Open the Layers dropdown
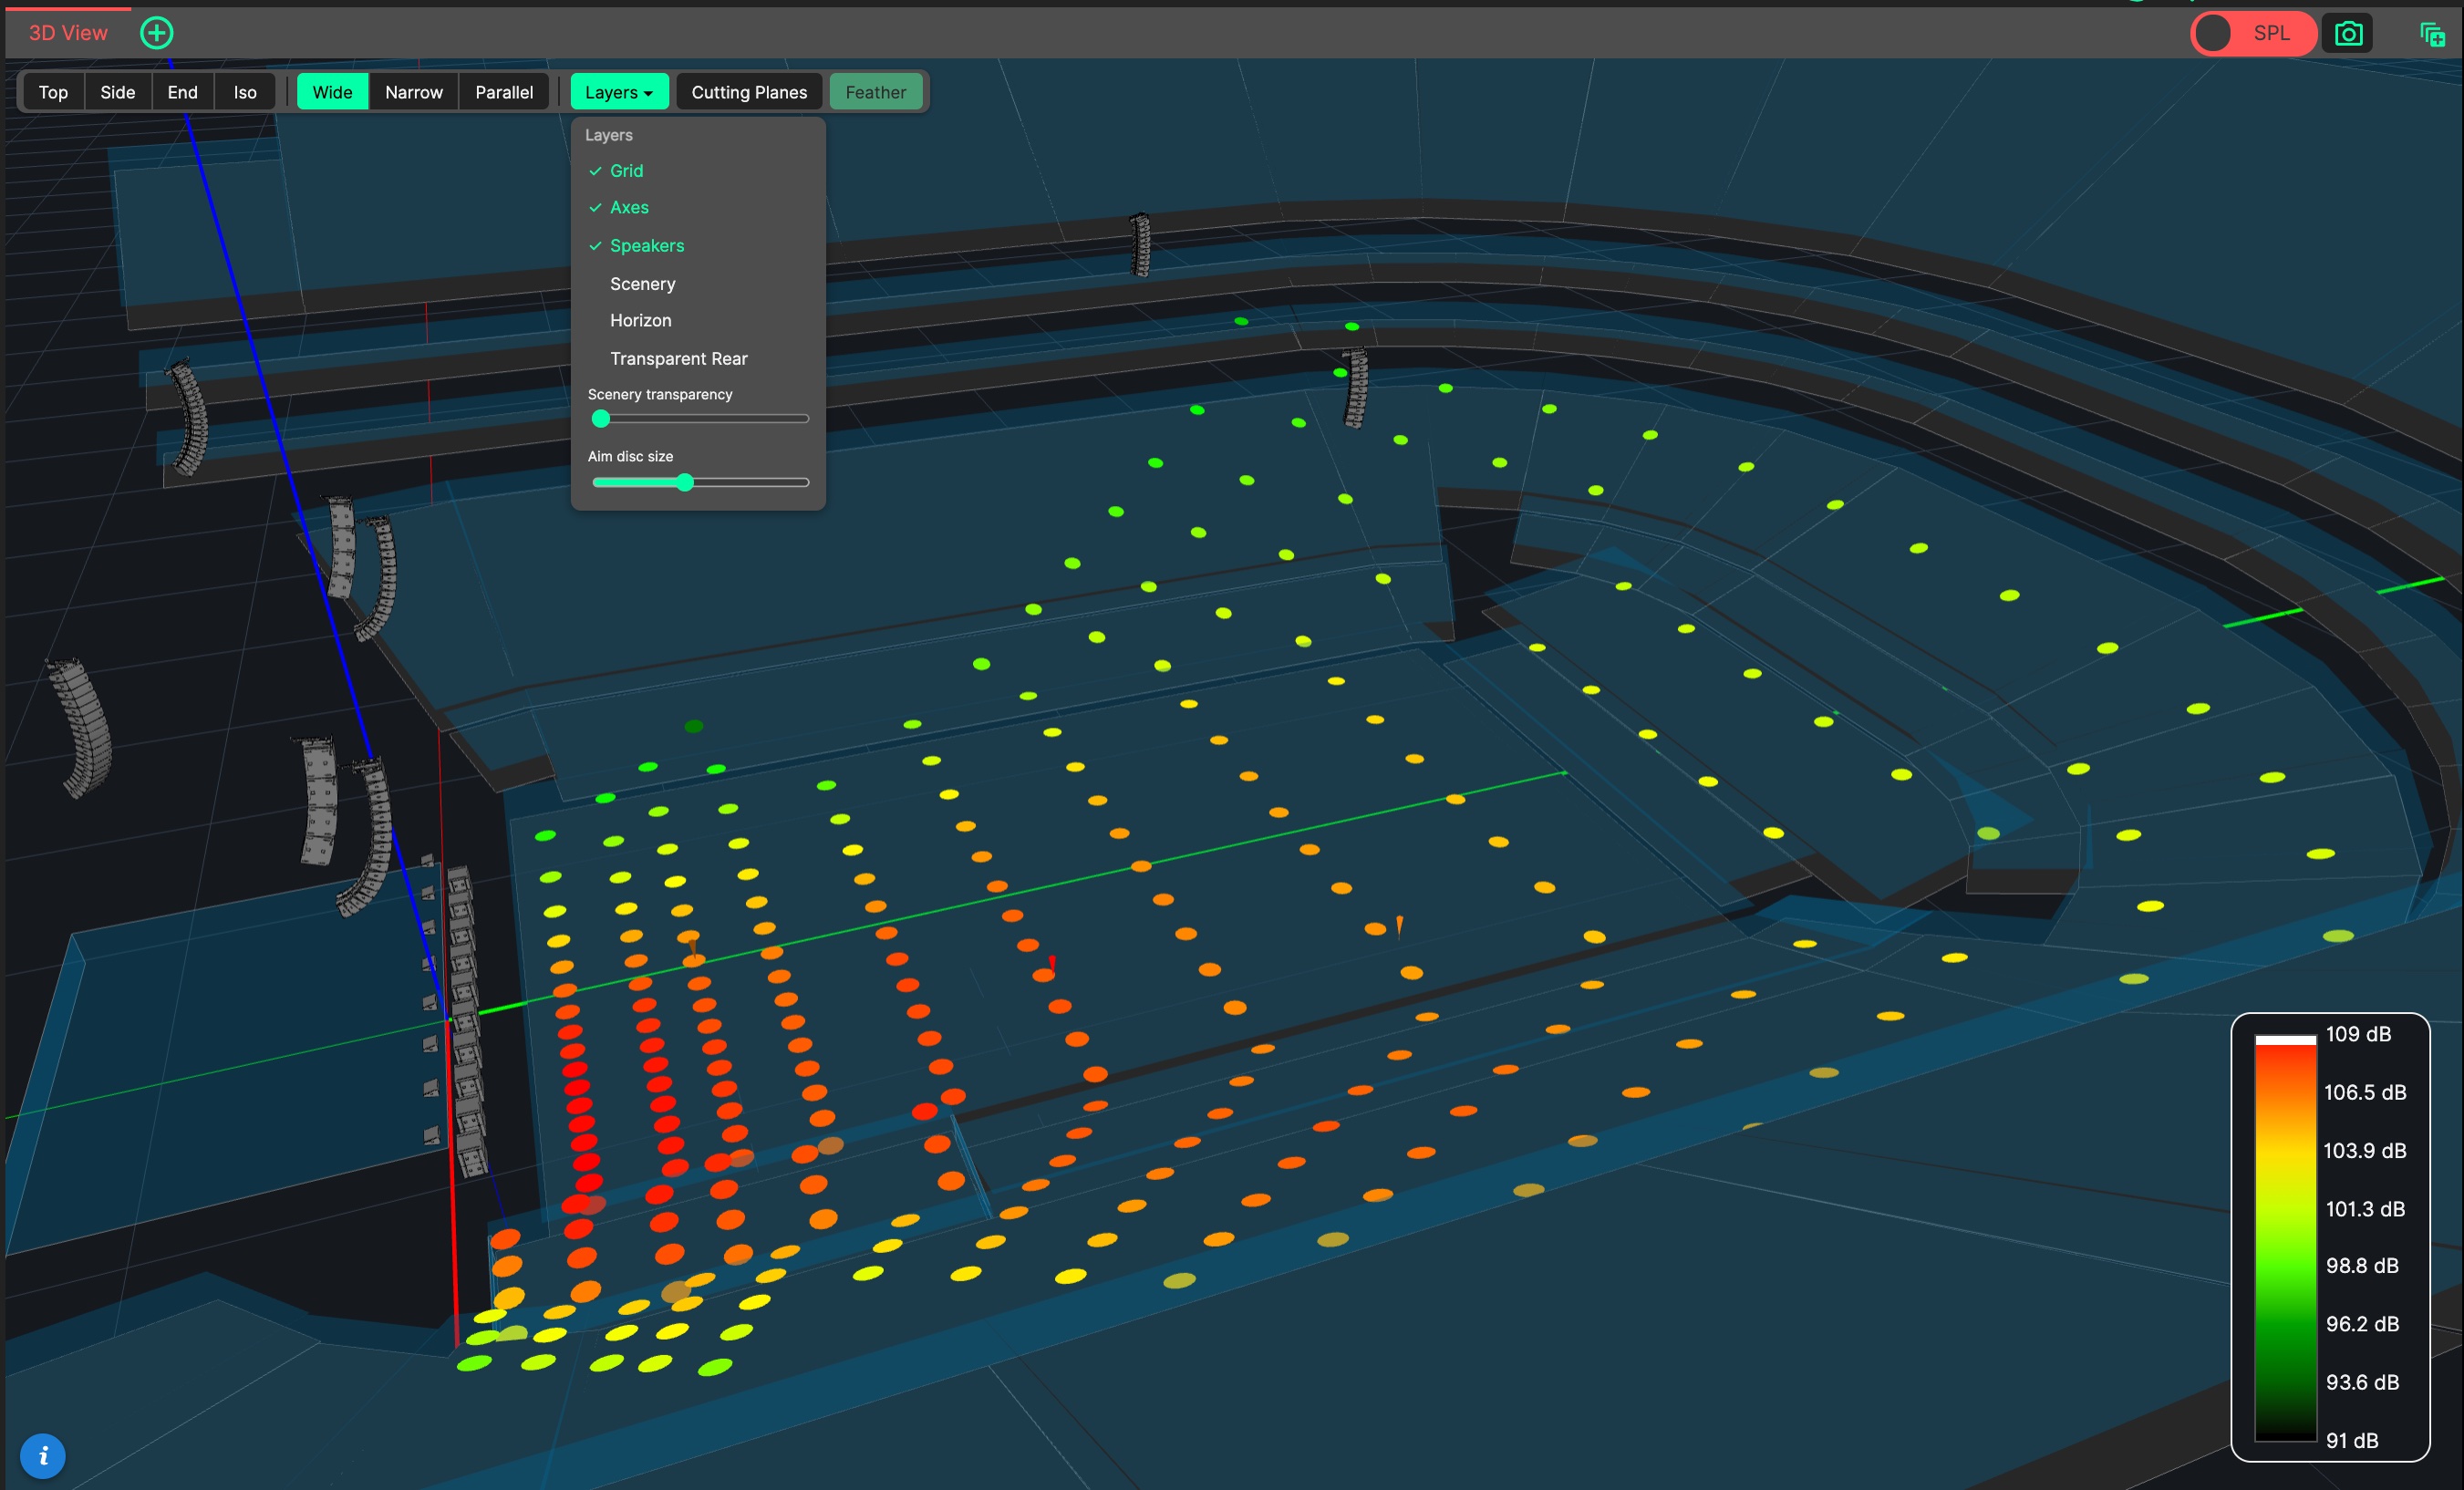Screen dimensions: 2464x1490 coord(619,92)
